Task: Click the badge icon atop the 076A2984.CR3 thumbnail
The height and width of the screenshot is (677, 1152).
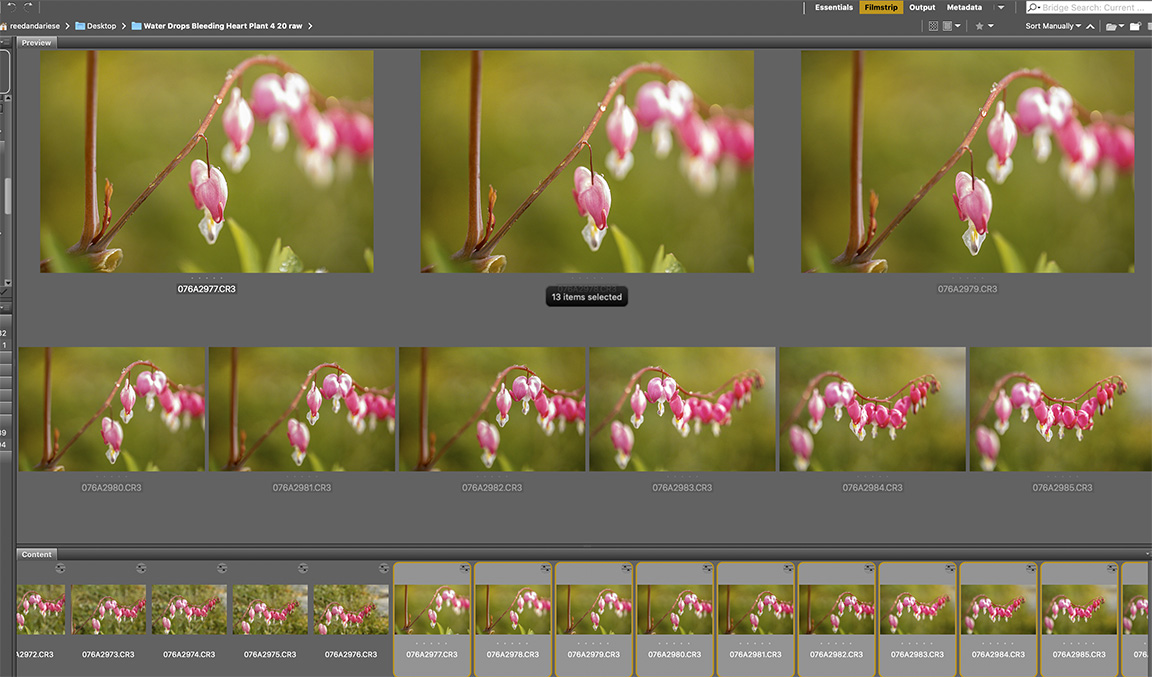Action: (x=1031, y=568)
